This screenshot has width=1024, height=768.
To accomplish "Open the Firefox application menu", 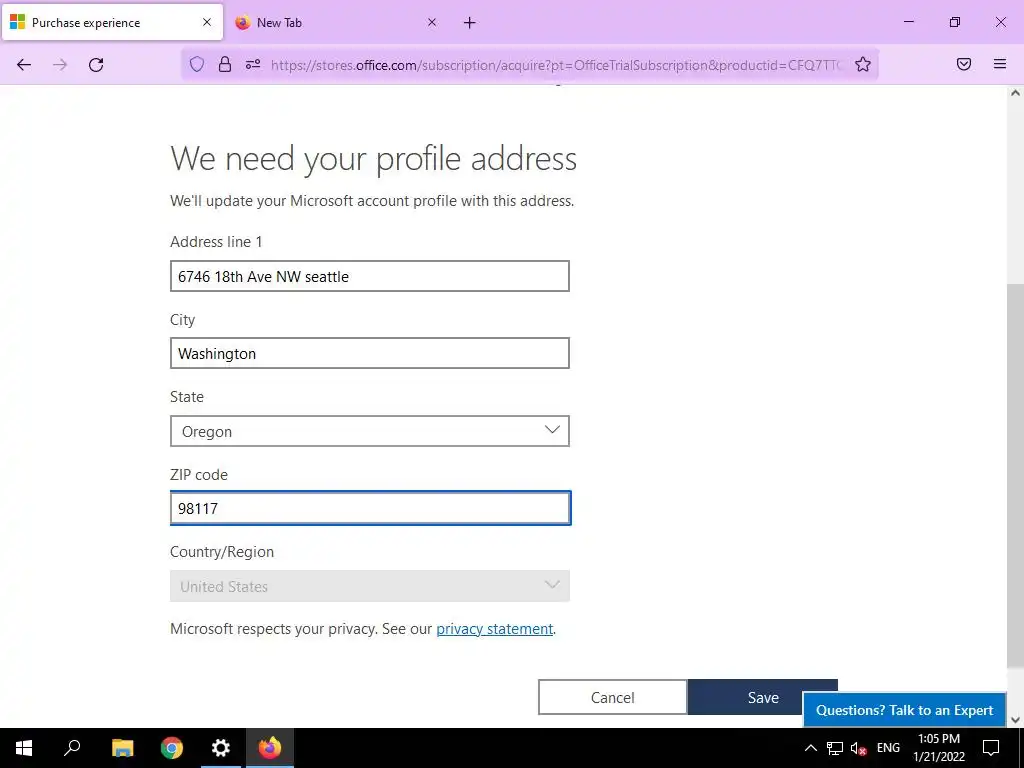I will [1000, 64].
